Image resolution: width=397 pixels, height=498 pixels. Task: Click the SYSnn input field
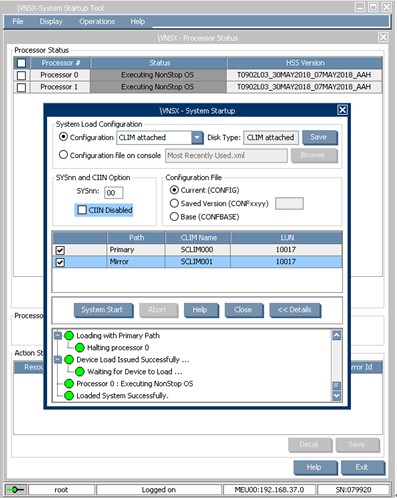point(113,193)
